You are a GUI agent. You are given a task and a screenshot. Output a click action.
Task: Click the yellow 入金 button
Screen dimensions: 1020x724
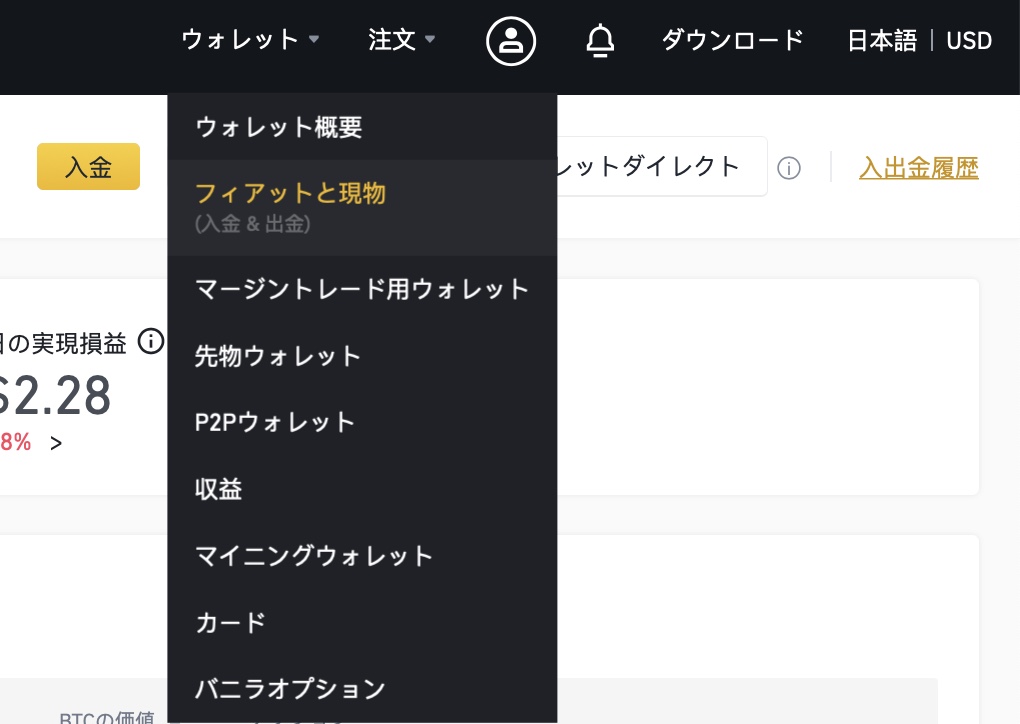pos(88,167)
